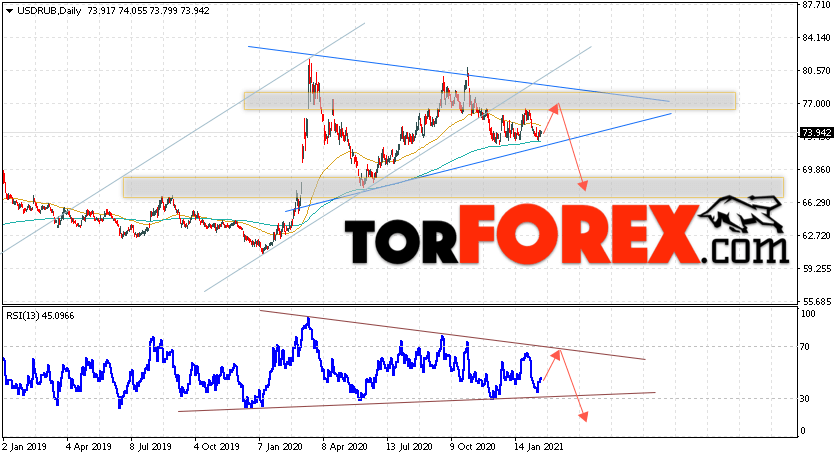The image size is (838, 458).
Task: Click the 14 Jan 2021 date label
Action: pyautogui.click(x=539, y=447)
